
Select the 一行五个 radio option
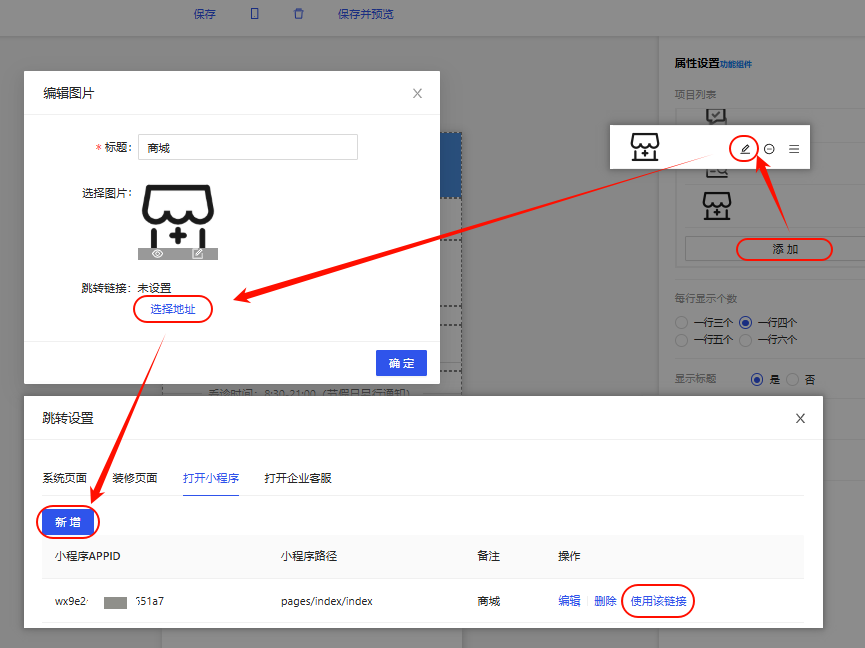coord(682,340)
